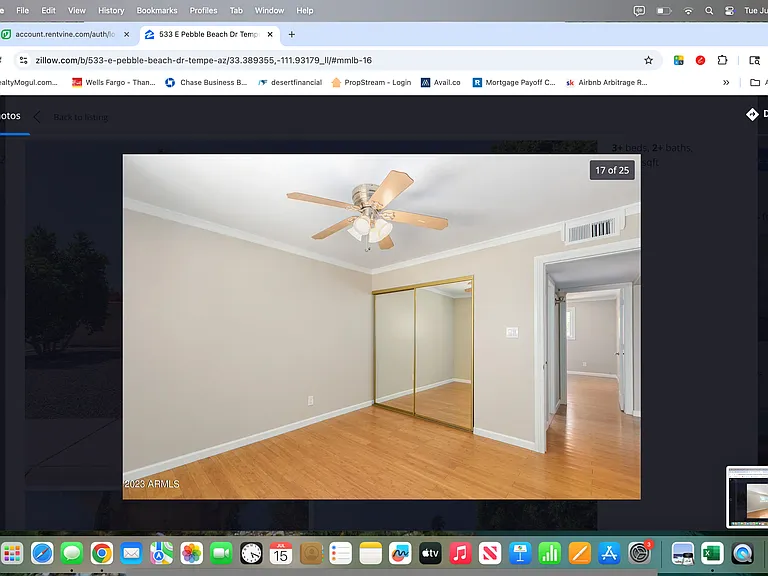This screenshot has height=576, width=768.
Task: Open Control Center in menu bar
Action: point(729,10)
